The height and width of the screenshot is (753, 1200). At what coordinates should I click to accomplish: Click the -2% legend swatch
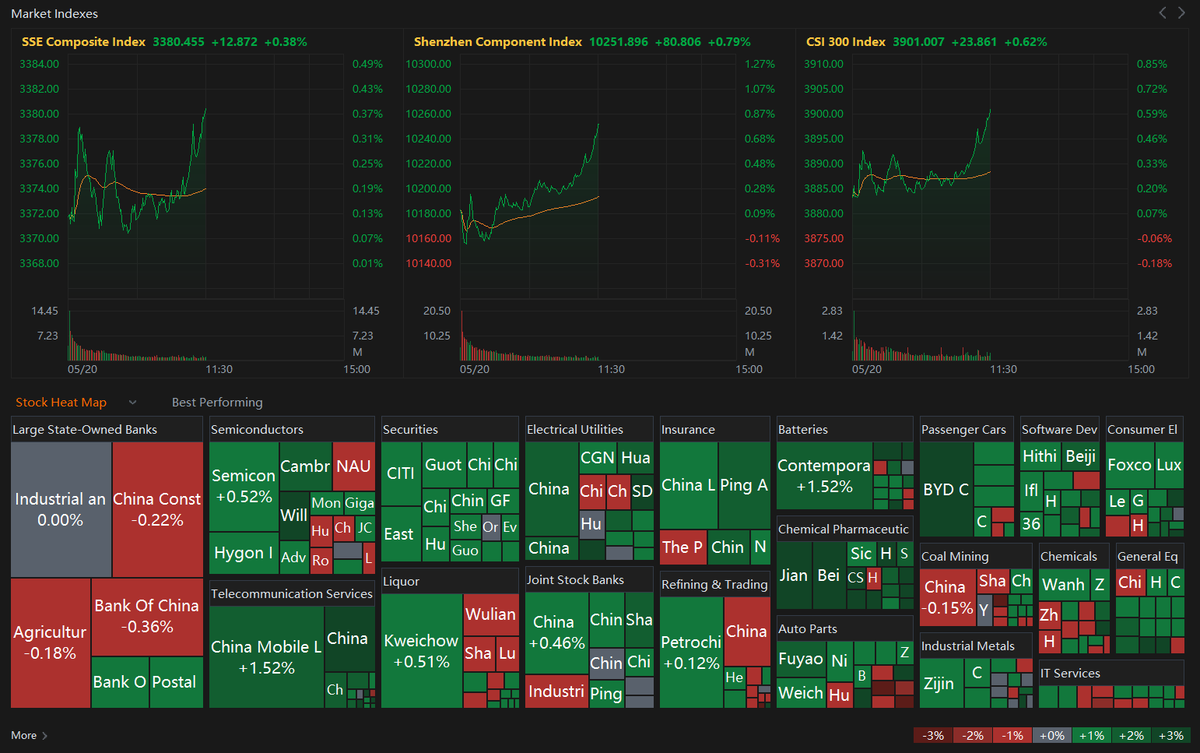tap(972, 735)
